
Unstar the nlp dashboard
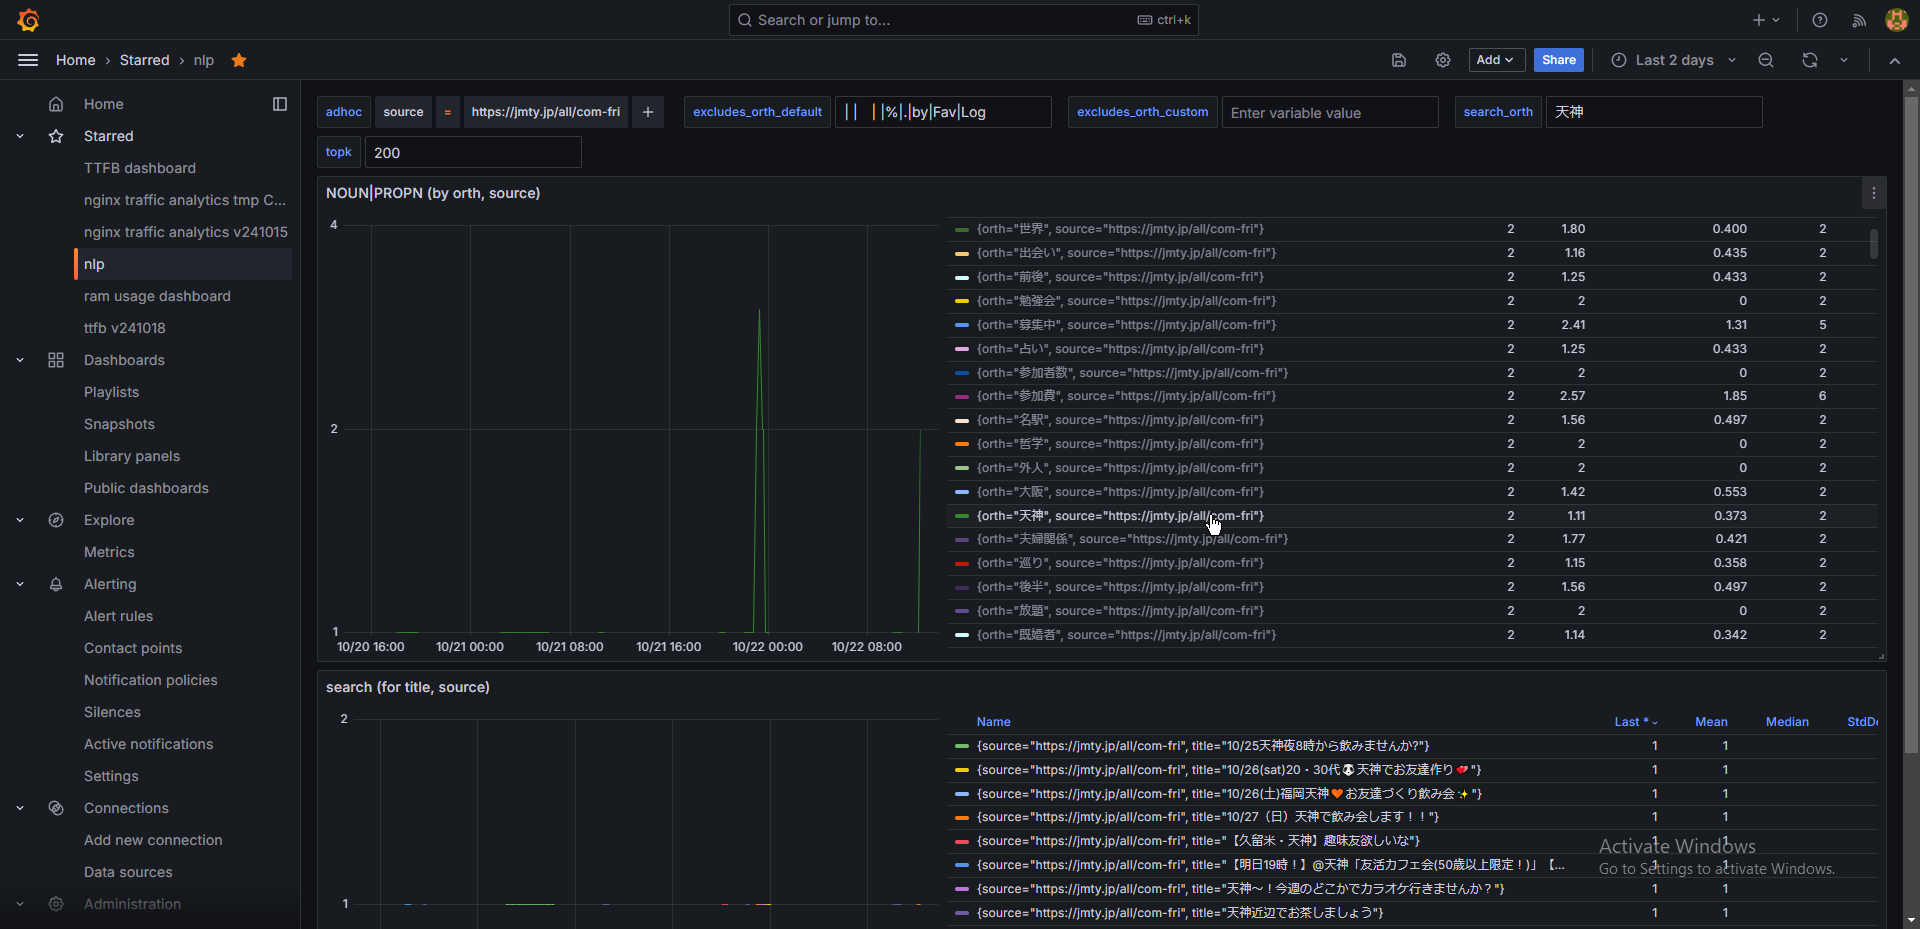pyautogui.click(x=239, y=60)
